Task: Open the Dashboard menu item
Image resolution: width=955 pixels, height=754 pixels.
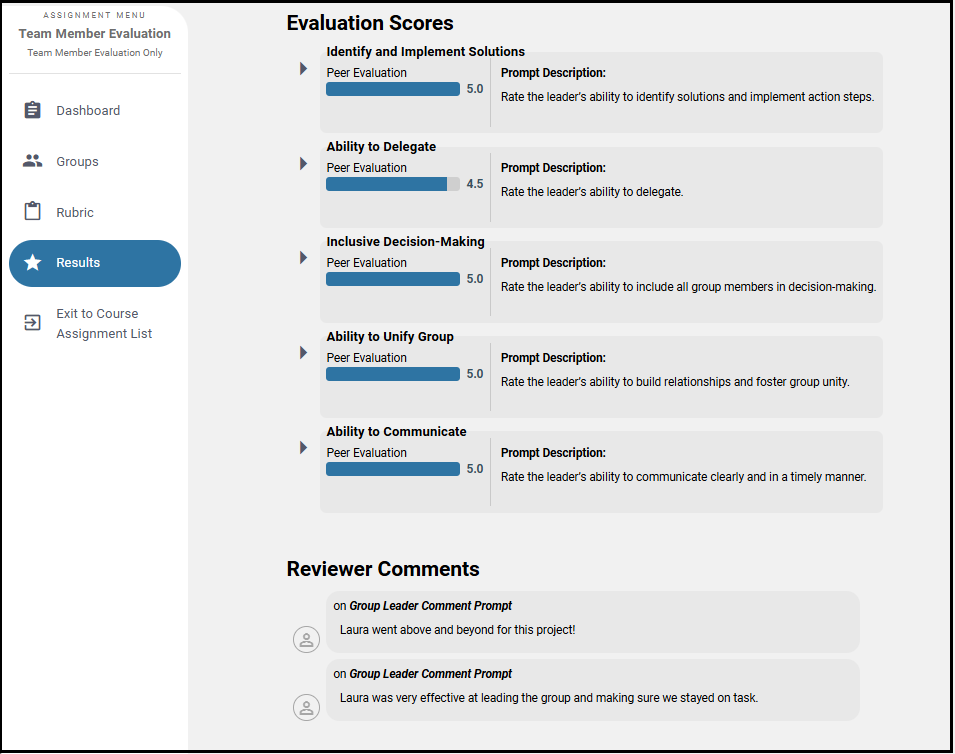Action: pyautogui.click(x=88, y=111)
